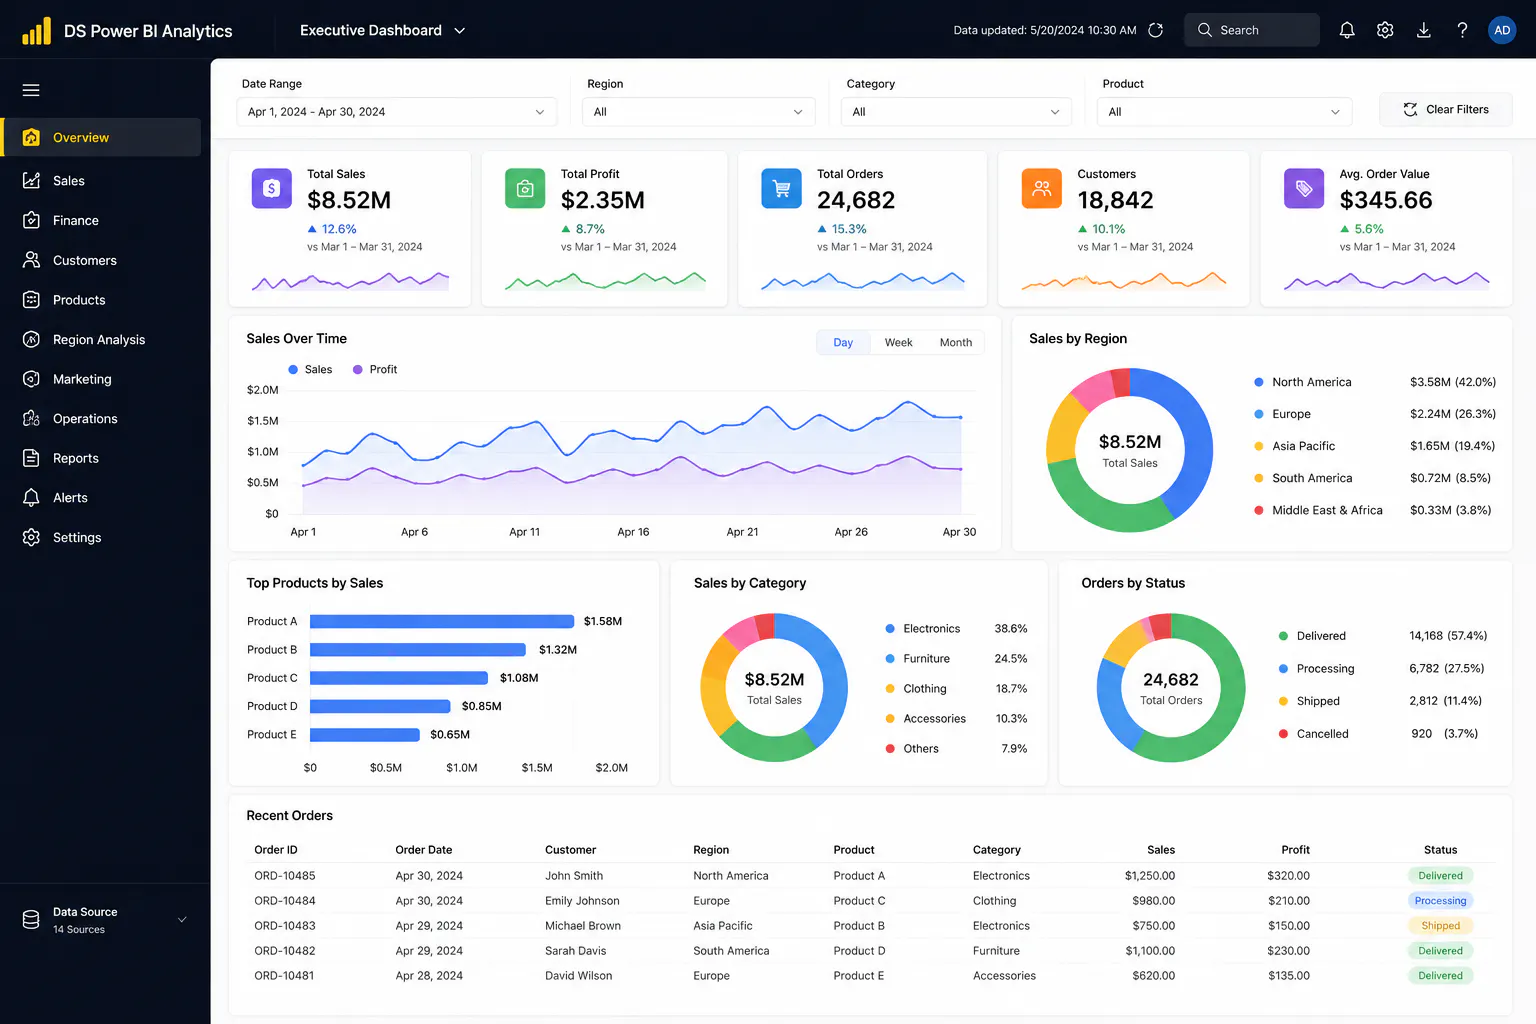Click the Order Date column header

point(424,850)
